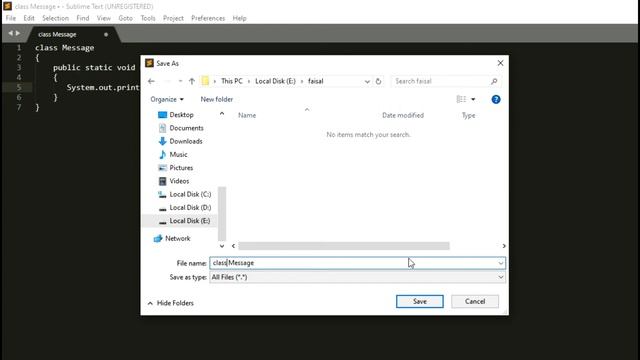The height and width of the screenshot is (360, 640).
Task: Click This PC in the address breadcrumb
Action: pos(232,81)
